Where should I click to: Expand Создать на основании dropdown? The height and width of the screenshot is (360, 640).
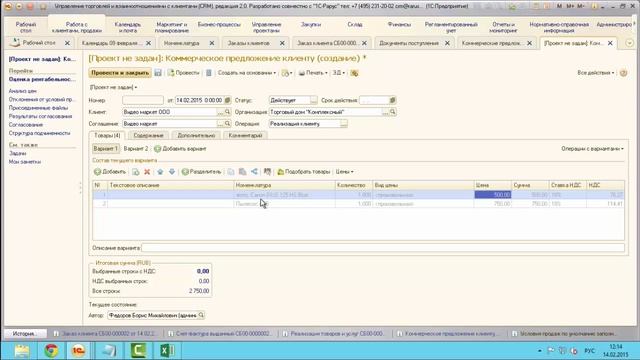(x=247, y=73)
